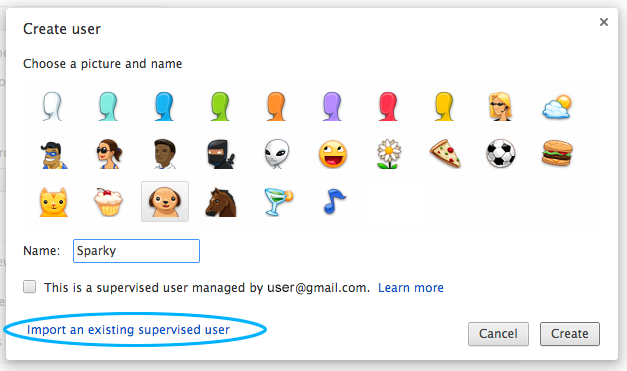
Task: Pick the alien head avatar
Action: pyautogui.click(x=277, y=154)
